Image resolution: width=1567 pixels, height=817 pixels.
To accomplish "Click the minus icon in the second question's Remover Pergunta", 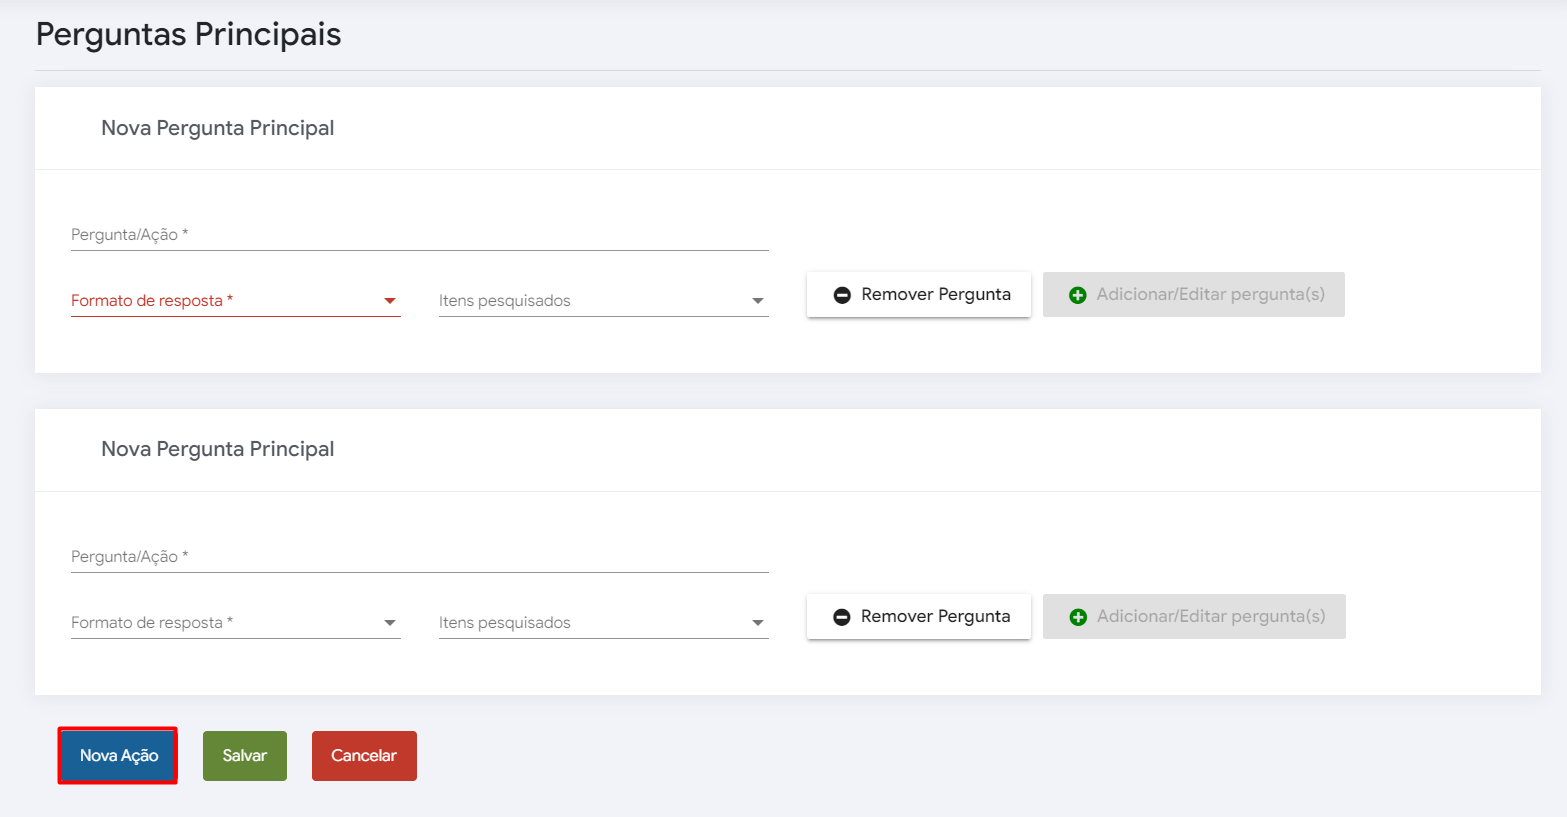I will coord(842,617).
